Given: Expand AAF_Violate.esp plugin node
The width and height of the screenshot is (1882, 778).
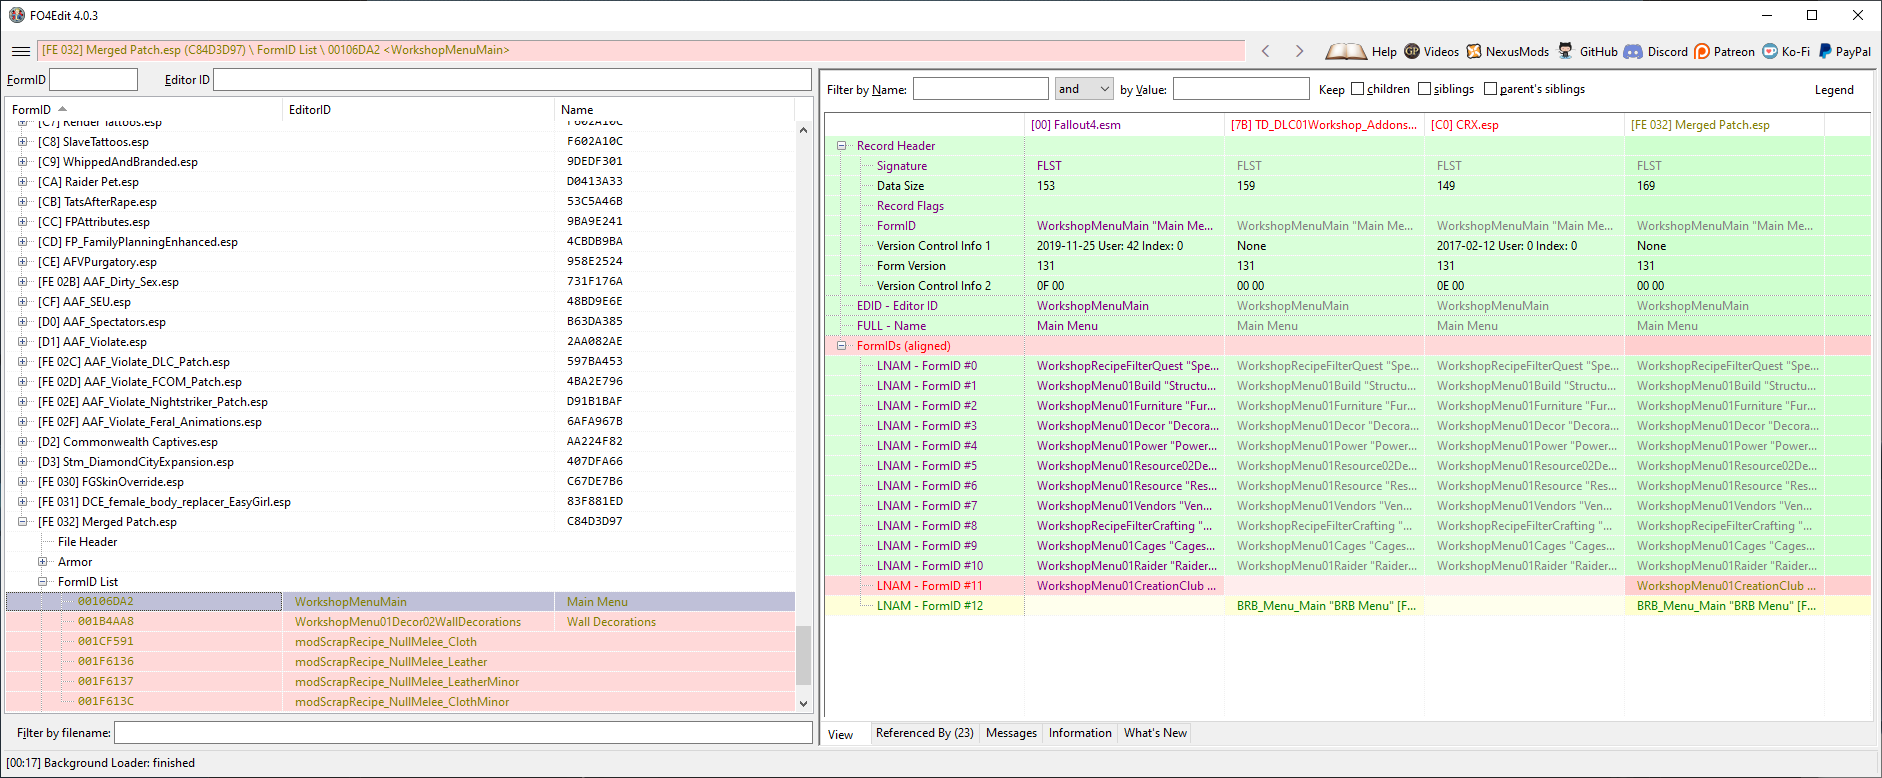Looking at the screenshot, I should coord(23,342).
